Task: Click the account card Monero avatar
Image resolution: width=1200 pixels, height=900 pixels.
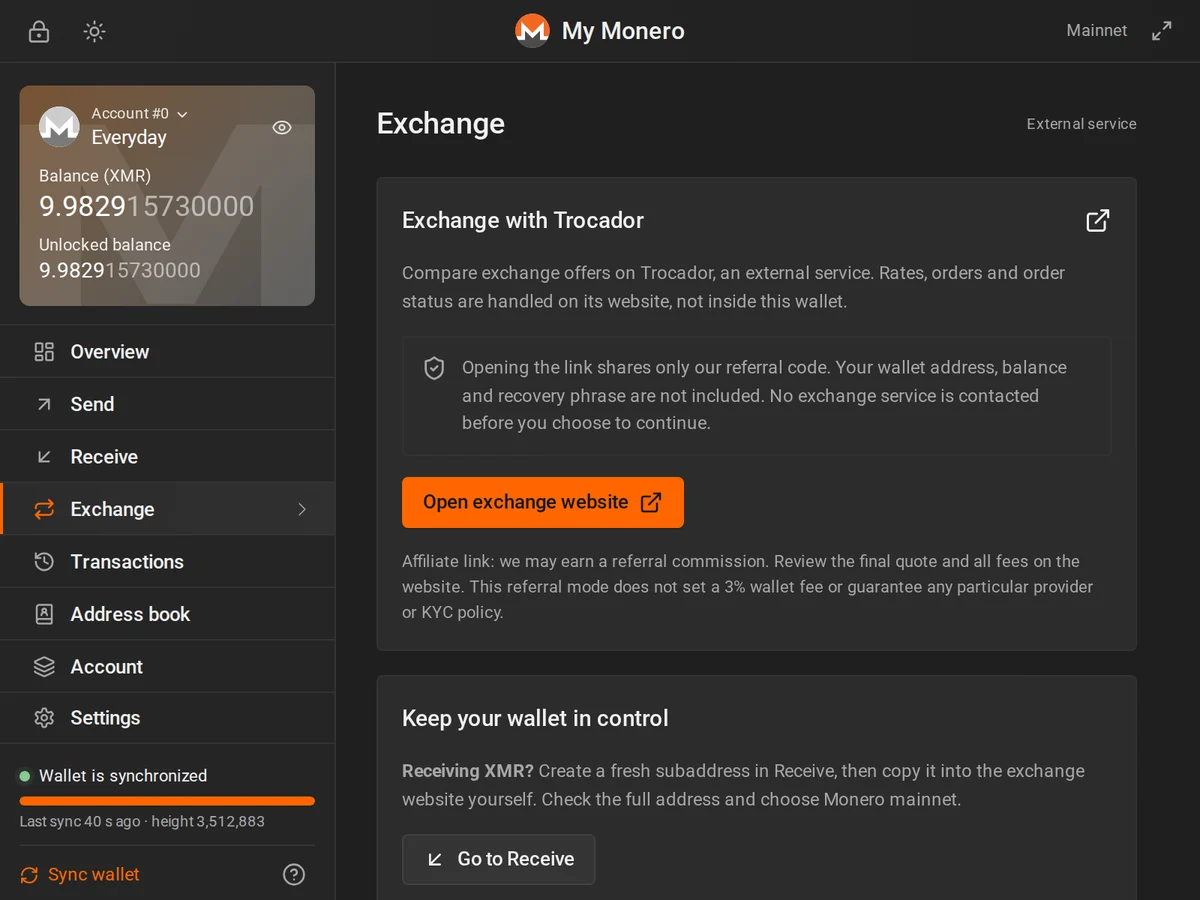Action: [59, 126]
